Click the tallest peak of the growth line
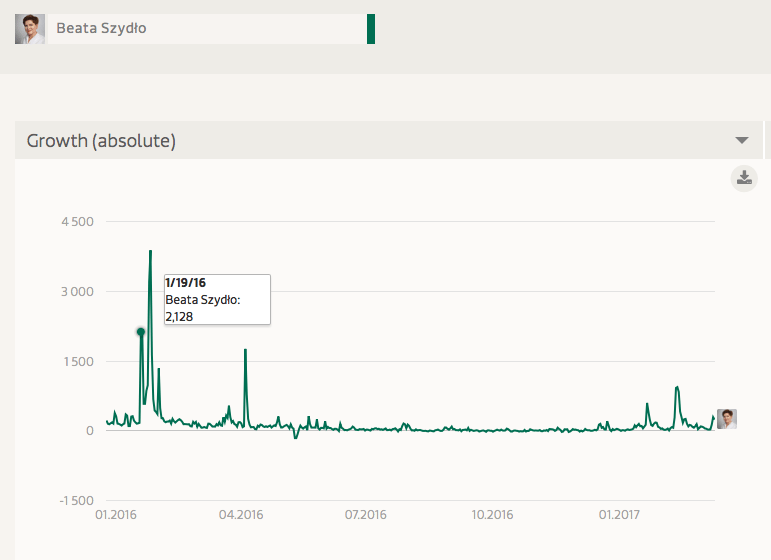Viewport: 771px width, 560px height. (x=150, y=252)
